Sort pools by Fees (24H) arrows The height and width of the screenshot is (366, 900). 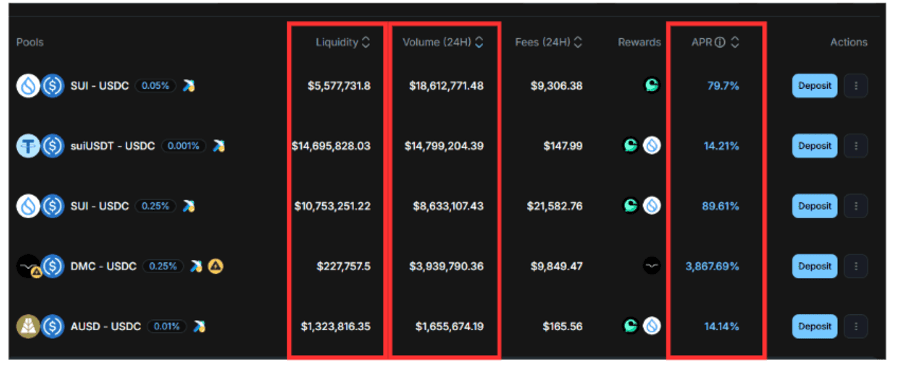578,42
